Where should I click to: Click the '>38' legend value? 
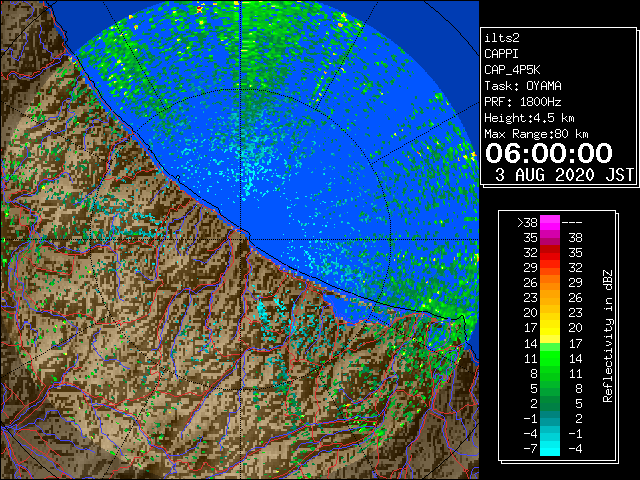[527, 223]
